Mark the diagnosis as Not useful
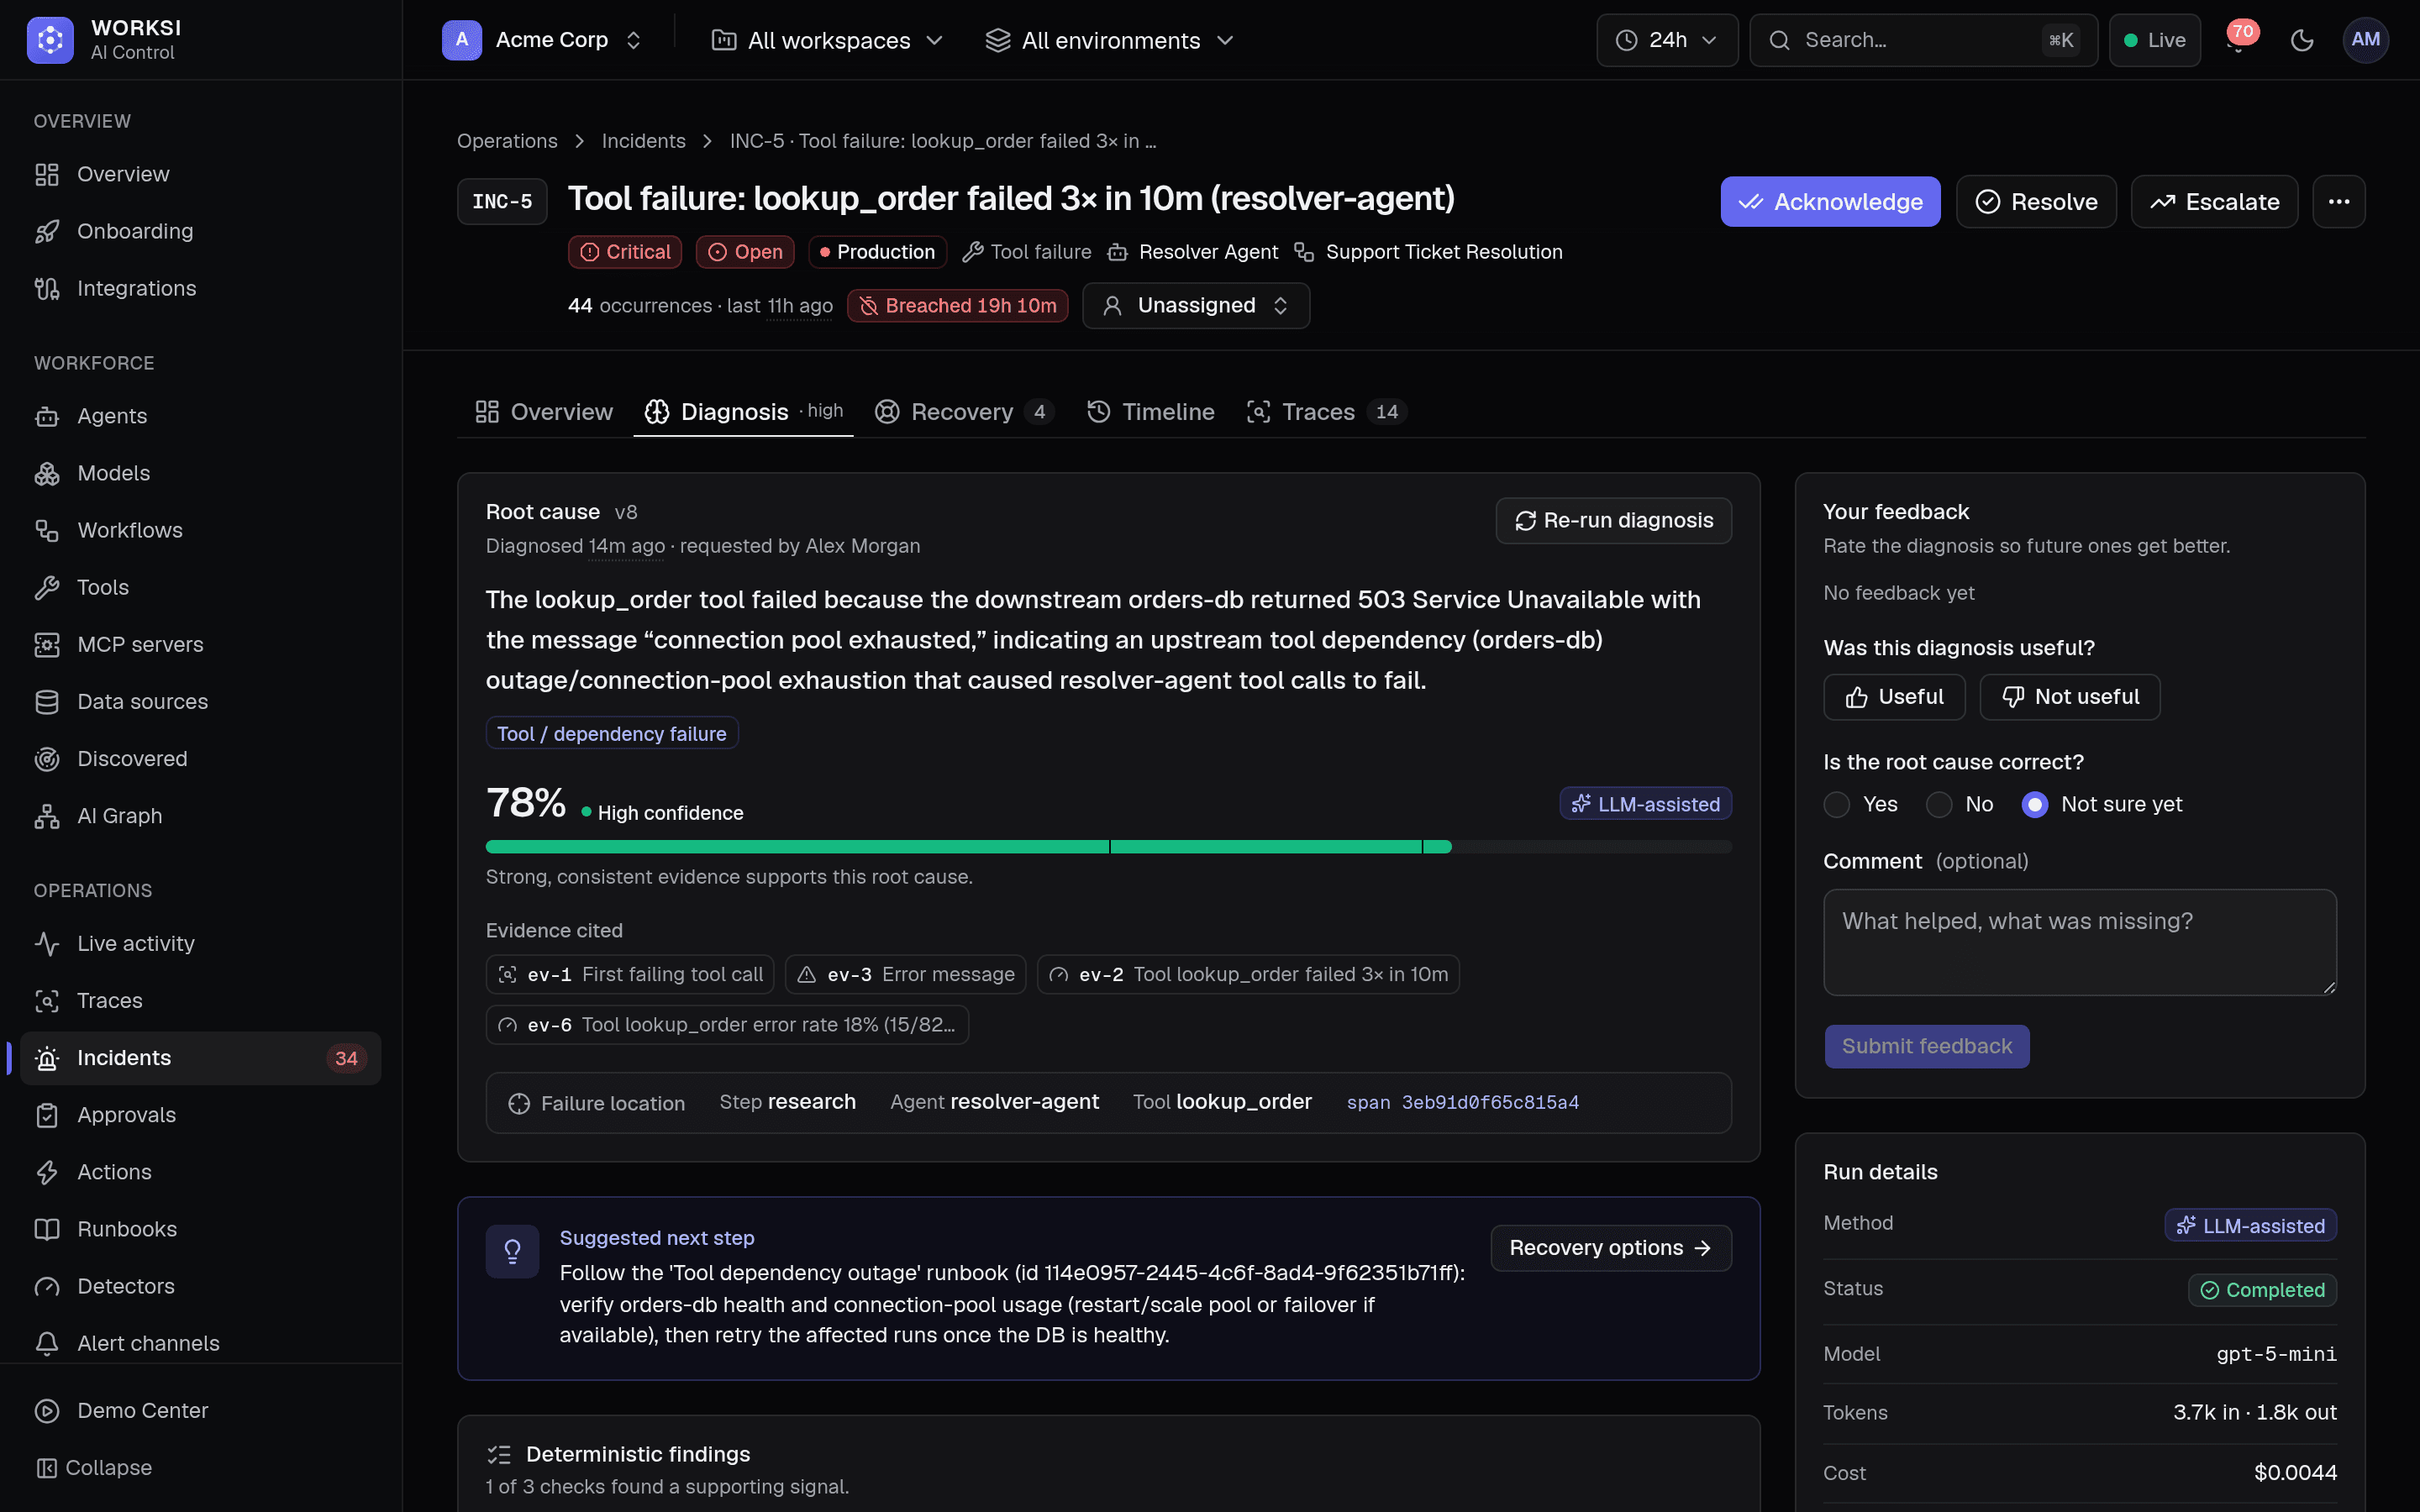The height and width of the screenshot is (1512, 2420). point(2070,697)
